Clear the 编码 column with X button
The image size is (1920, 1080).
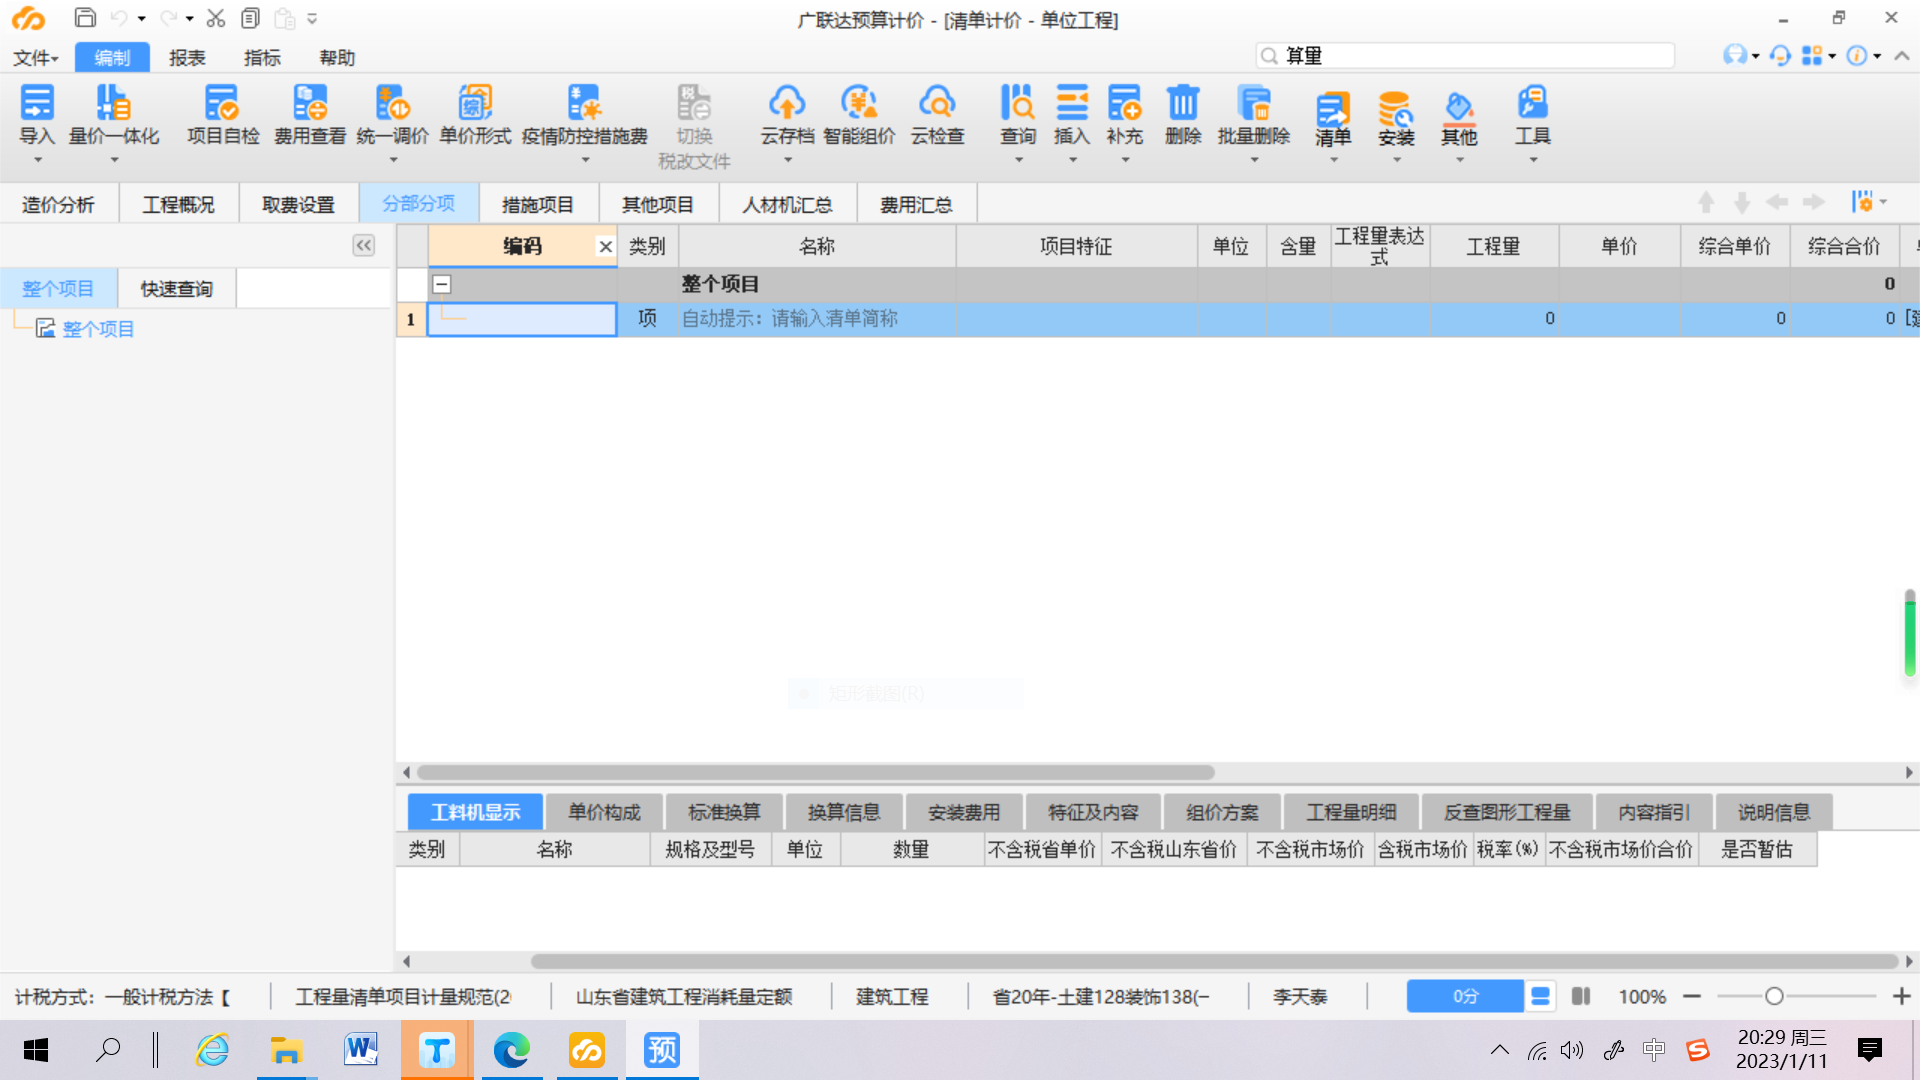(x=605, y=246)
